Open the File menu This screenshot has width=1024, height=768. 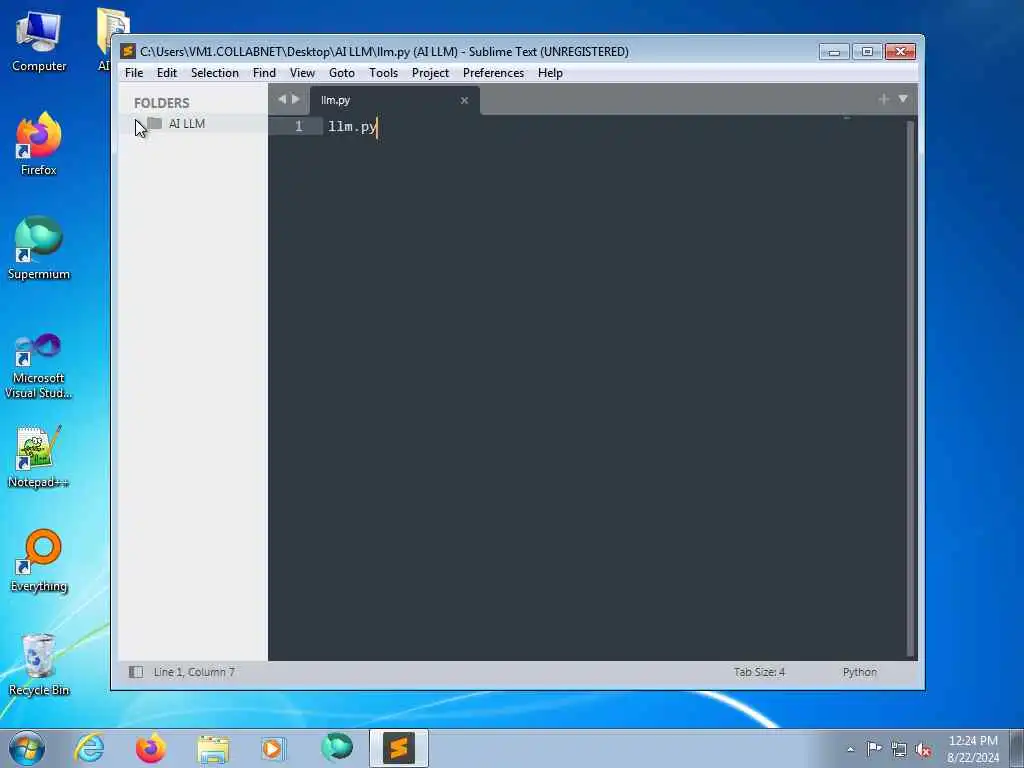(134, 72)
